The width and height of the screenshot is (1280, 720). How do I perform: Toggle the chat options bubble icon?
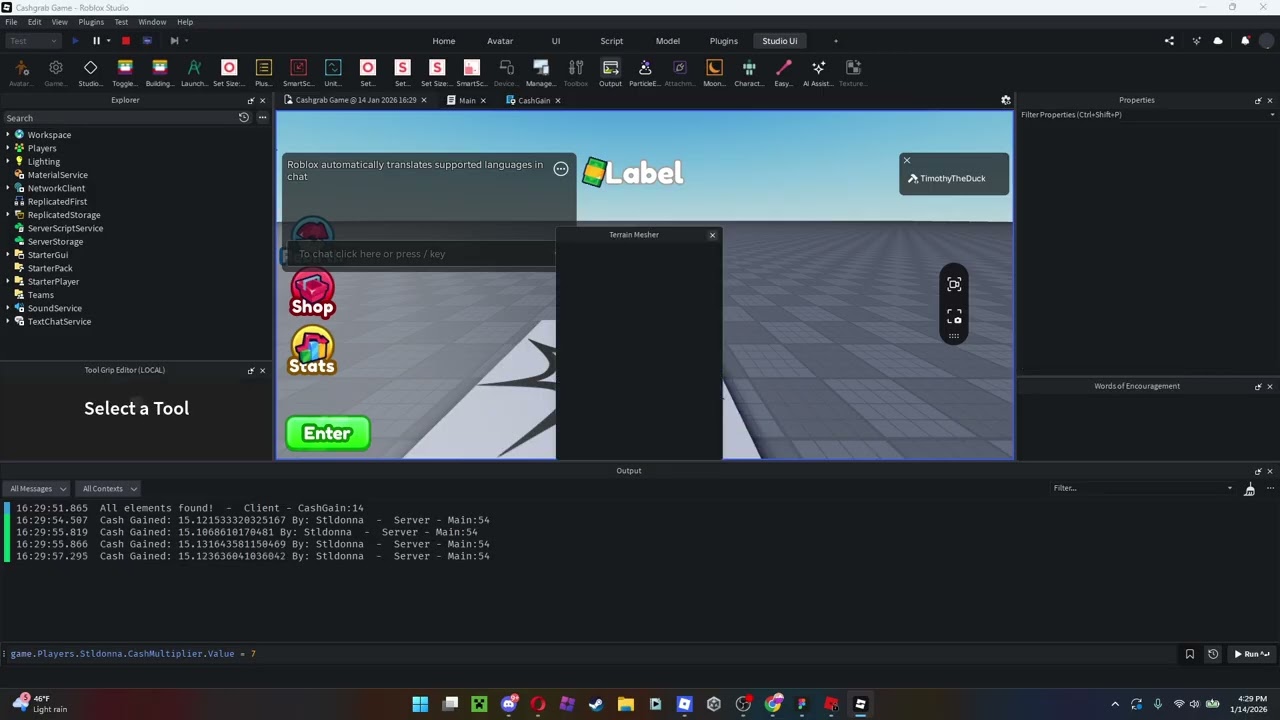coord(561,169)
